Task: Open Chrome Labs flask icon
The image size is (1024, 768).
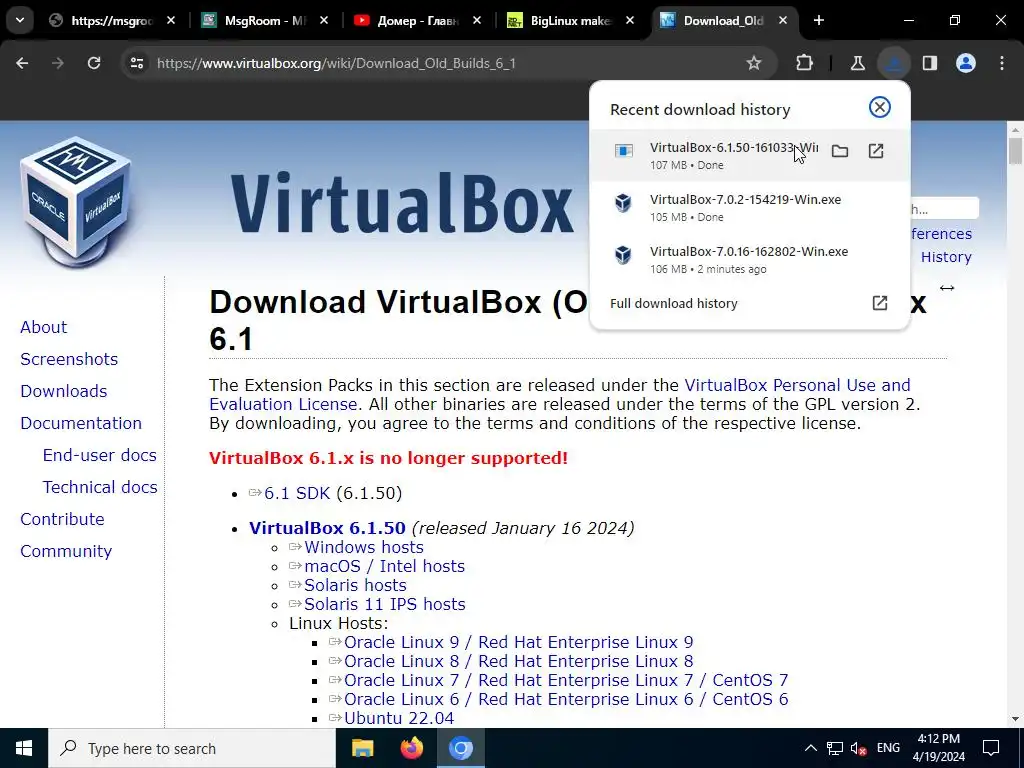Action: [857, 63]
